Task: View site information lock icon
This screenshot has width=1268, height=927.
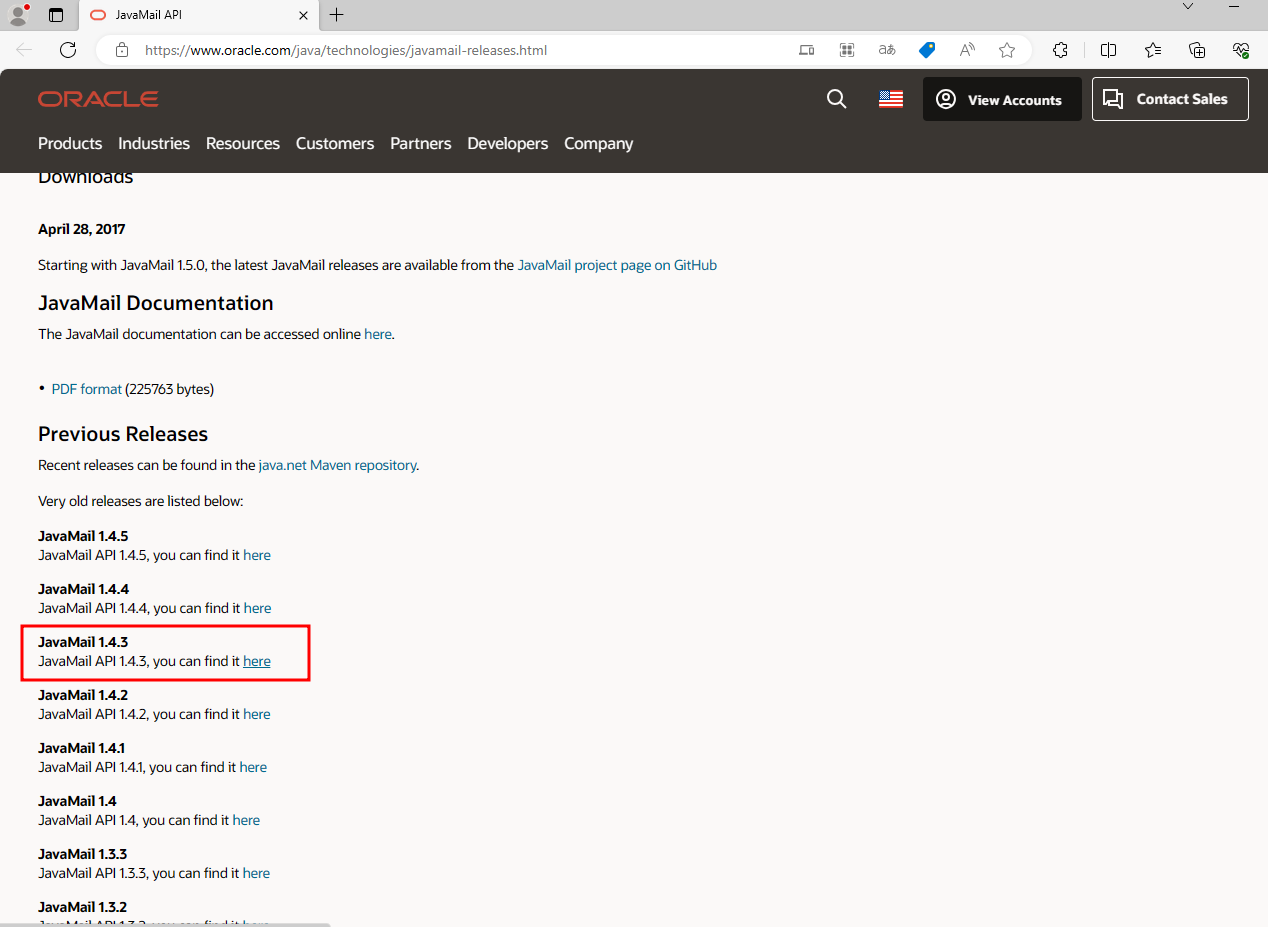Action: 122,50
